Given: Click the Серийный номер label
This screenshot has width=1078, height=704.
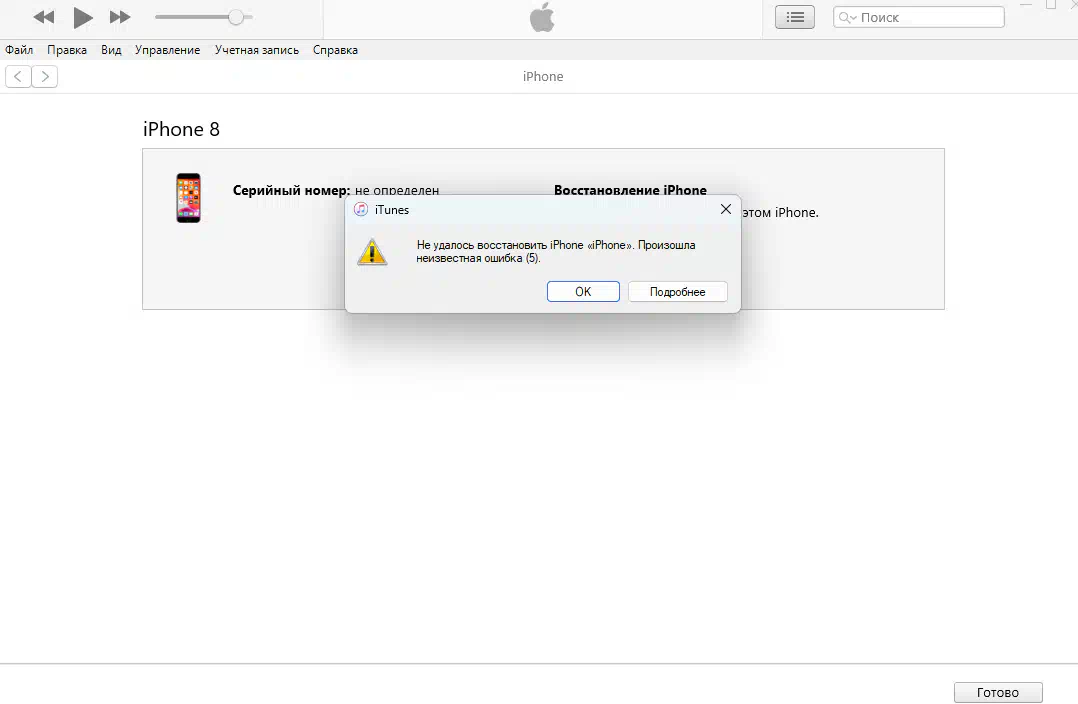Looking at the screenshot, I should pos(292,190).
